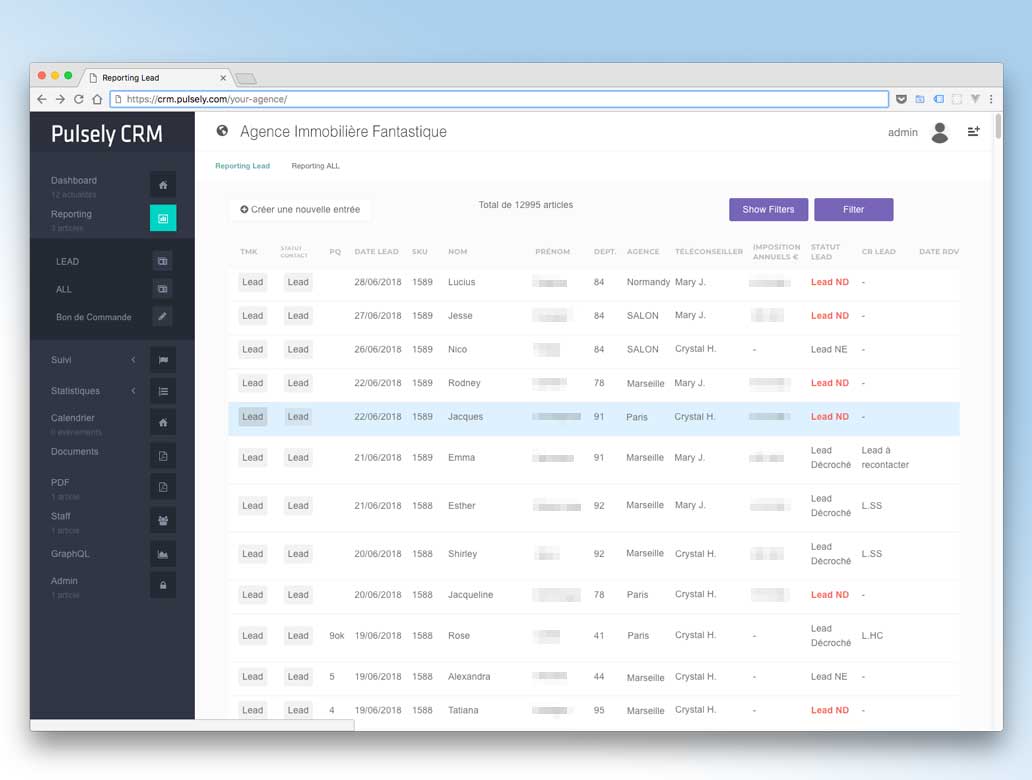Screen dimensions: 1032x780
Task: Select the flag icon next to Suivi
Action: point(163,360)
